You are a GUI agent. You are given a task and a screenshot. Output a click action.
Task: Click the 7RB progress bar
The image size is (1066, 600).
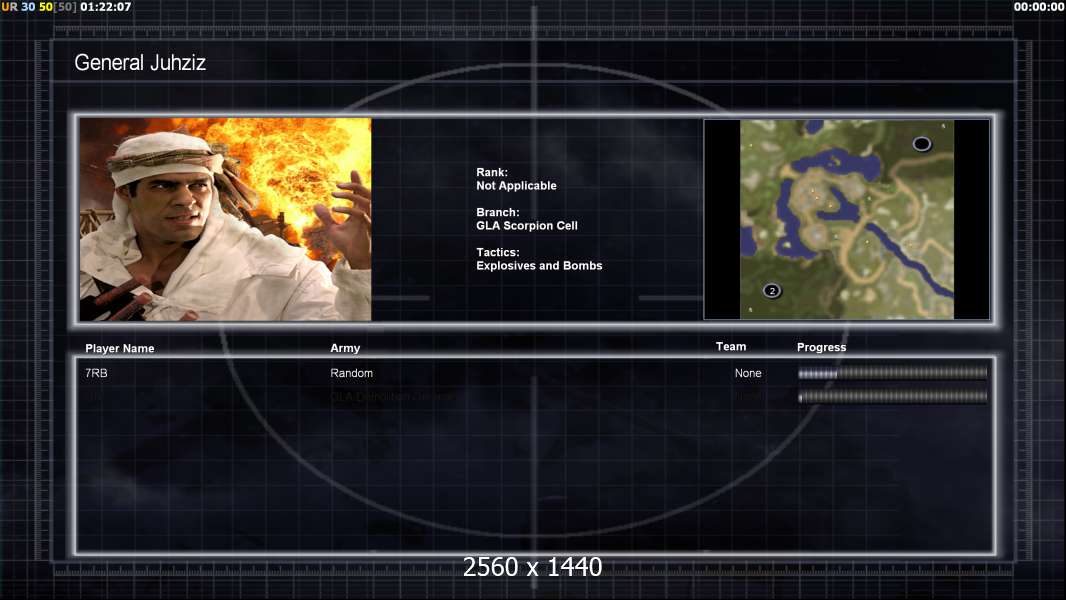[893, 373]
